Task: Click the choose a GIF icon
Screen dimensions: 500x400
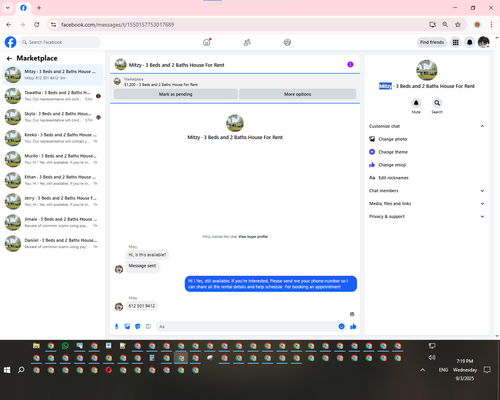Action: click(x=148, y=326)
